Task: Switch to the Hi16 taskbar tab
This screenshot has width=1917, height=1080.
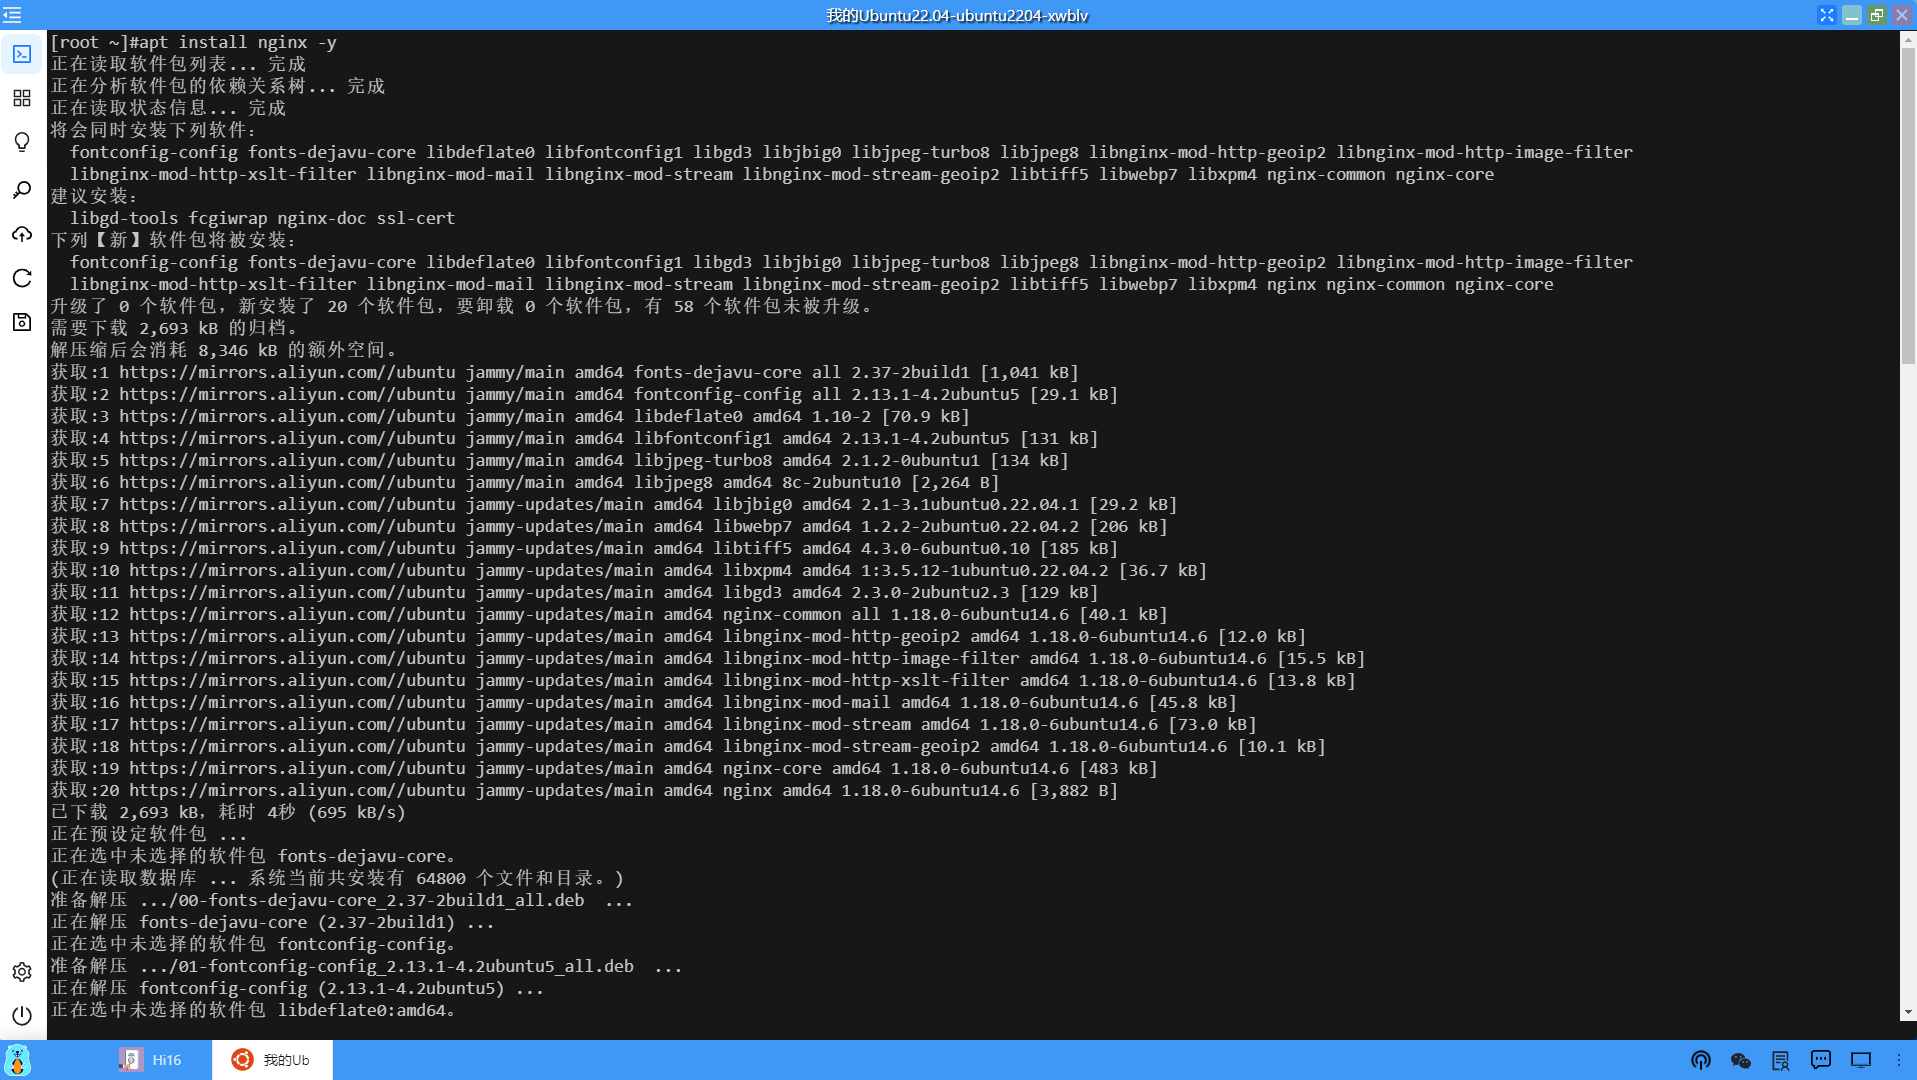Action: 151,1060
